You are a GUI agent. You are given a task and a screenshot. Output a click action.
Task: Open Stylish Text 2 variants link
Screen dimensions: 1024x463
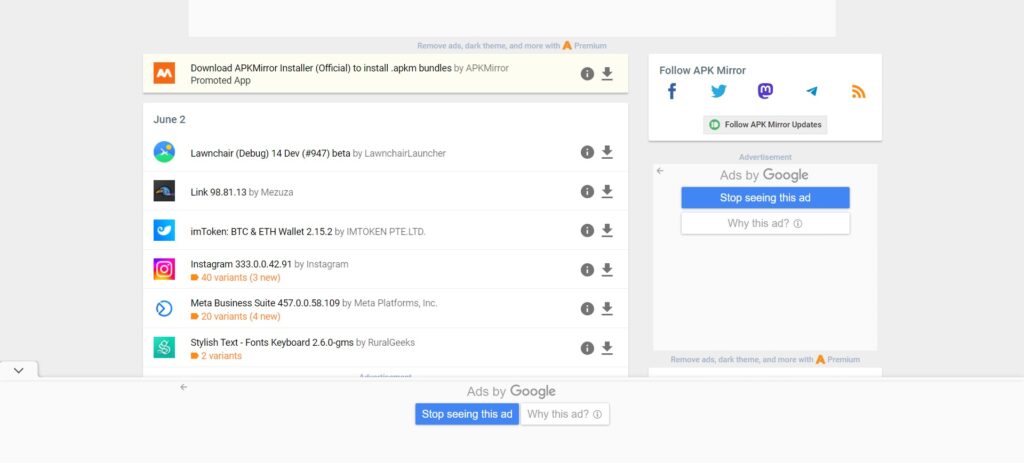[x=221, y=356]
